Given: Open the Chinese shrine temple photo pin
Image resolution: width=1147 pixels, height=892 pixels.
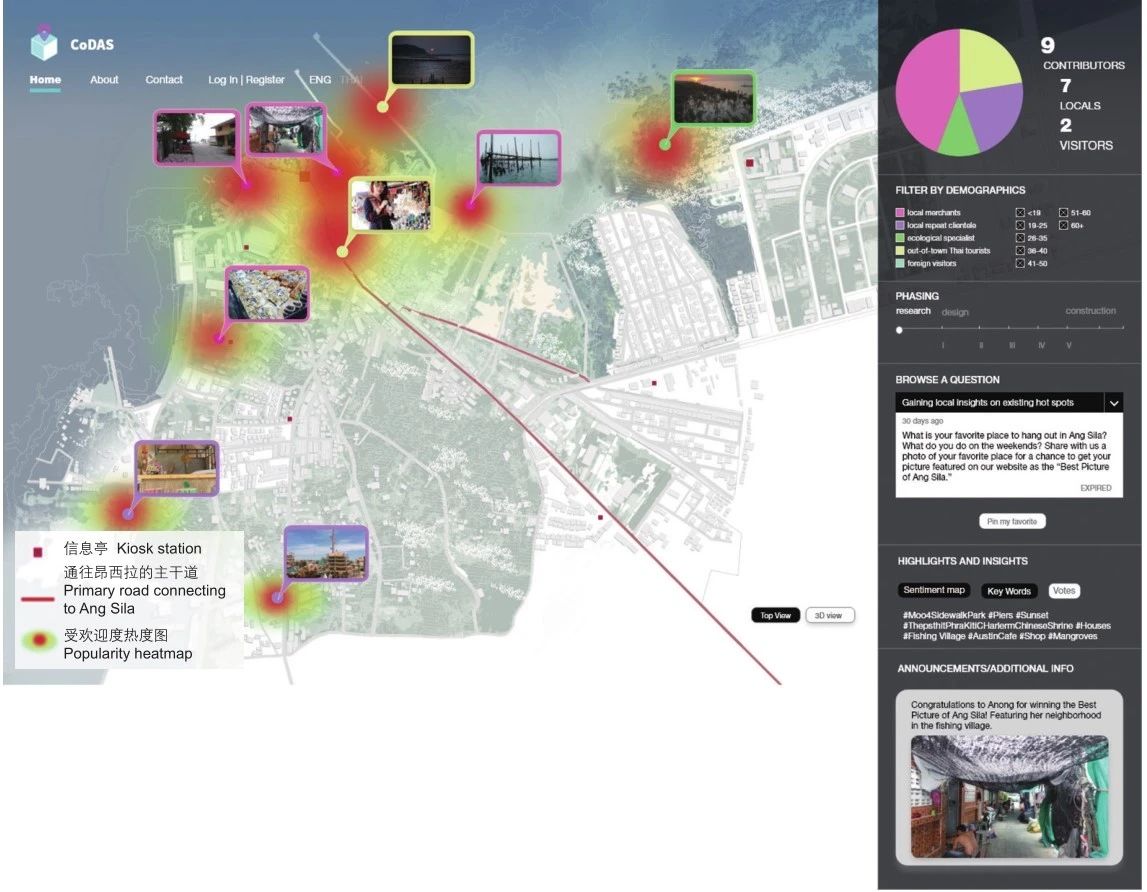Looking at the screenshot, I should coord(326,553).
